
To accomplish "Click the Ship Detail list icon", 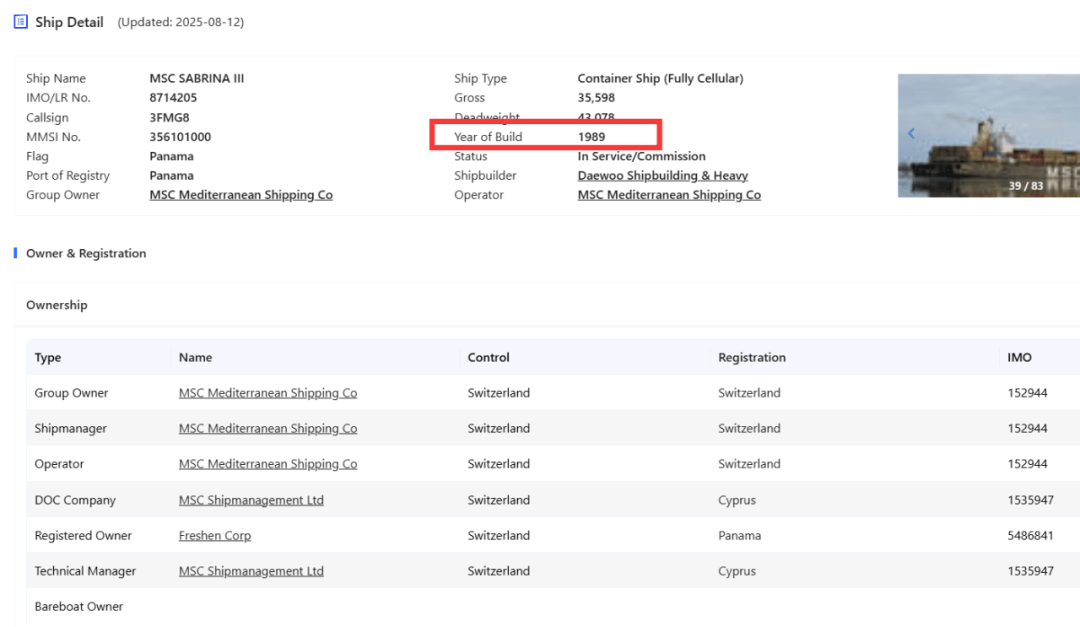I will coord(21,22).
